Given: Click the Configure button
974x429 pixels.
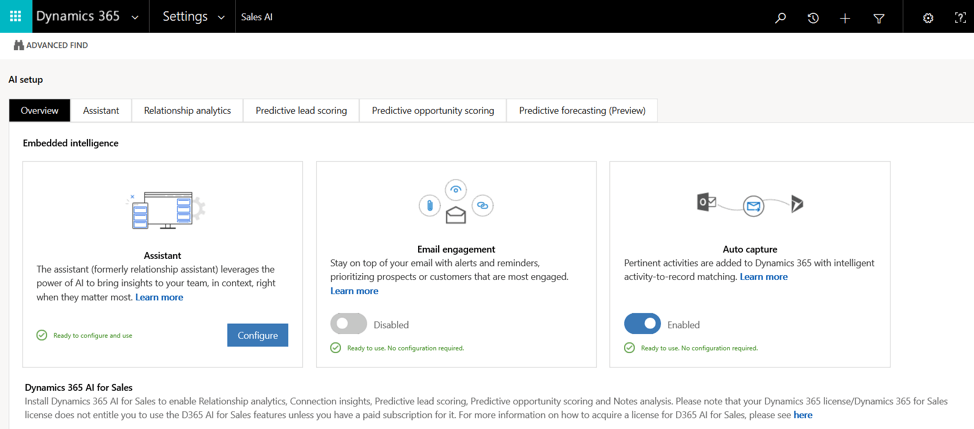Looking at the screenshot, I should pyautogui.click(x=258, y=335).
